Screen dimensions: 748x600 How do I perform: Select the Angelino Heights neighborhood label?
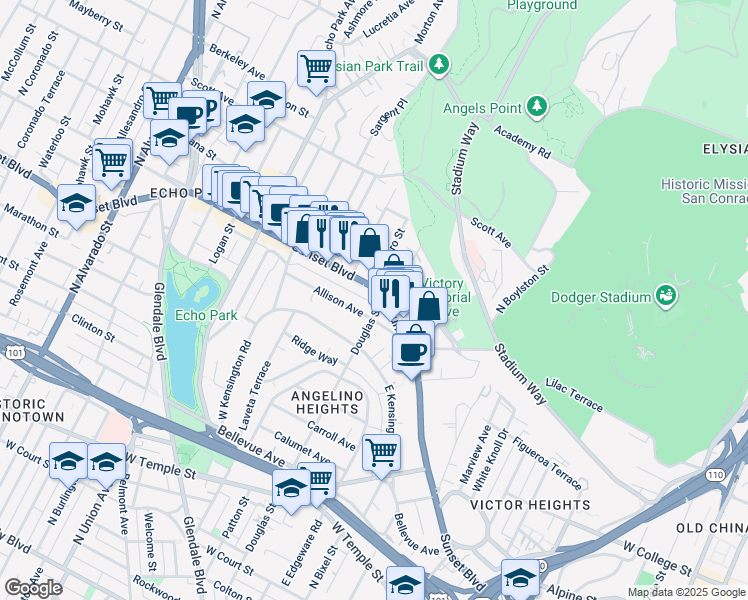[327, 403]
